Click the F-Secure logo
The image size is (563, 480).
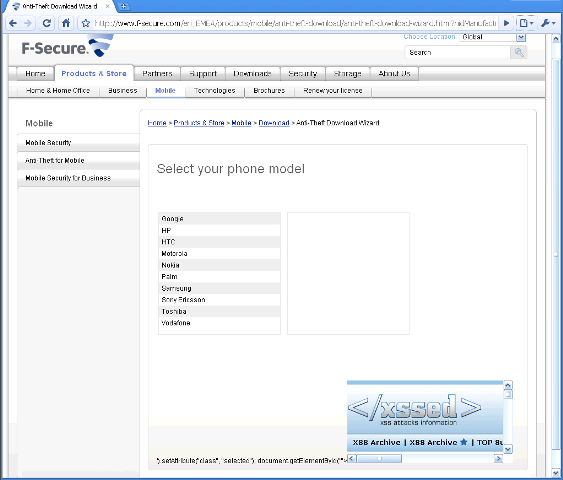(67, 46)
